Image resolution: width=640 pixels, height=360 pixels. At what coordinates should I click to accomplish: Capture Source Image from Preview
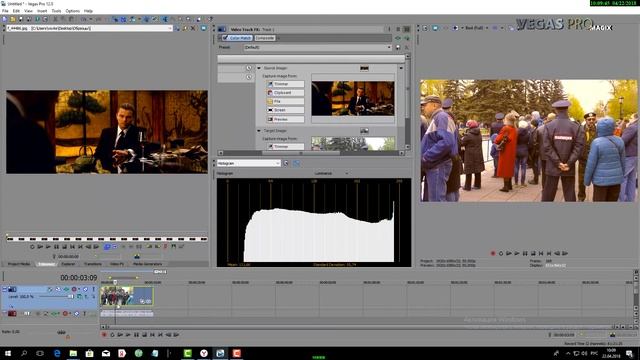tap(285, 119)
